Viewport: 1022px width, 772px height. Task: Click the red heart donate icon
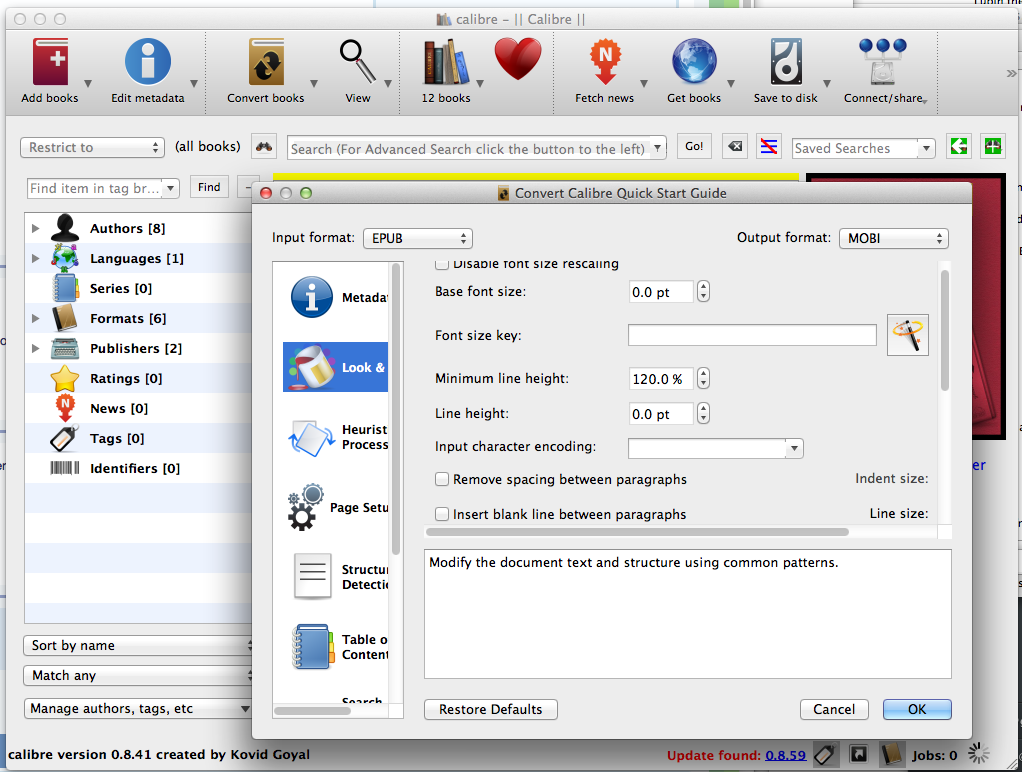point(518,59)
